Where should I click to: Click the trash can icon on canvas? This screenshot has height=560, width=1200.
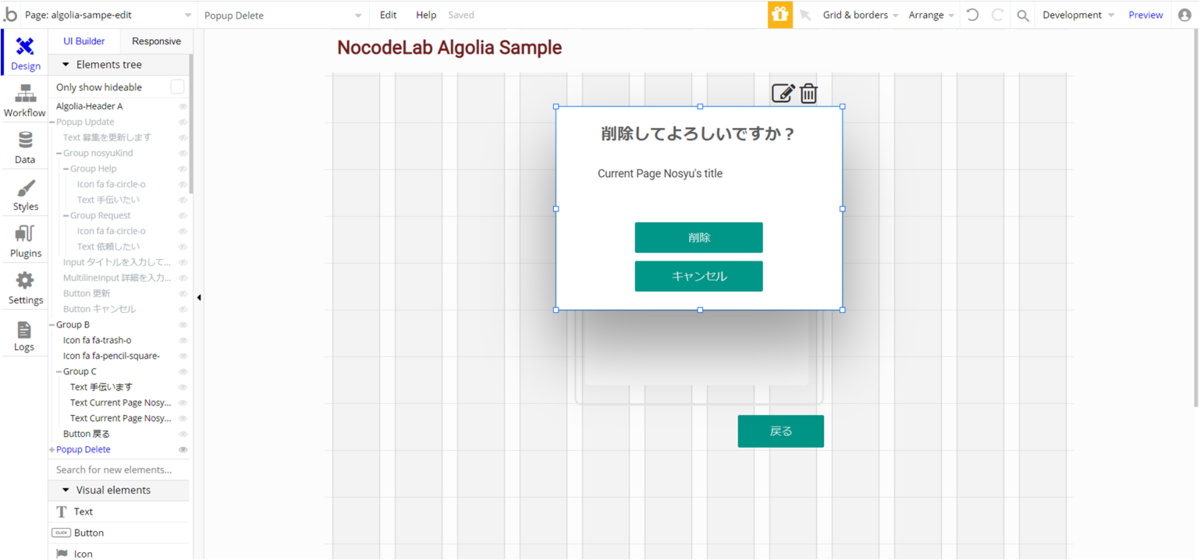808,93
